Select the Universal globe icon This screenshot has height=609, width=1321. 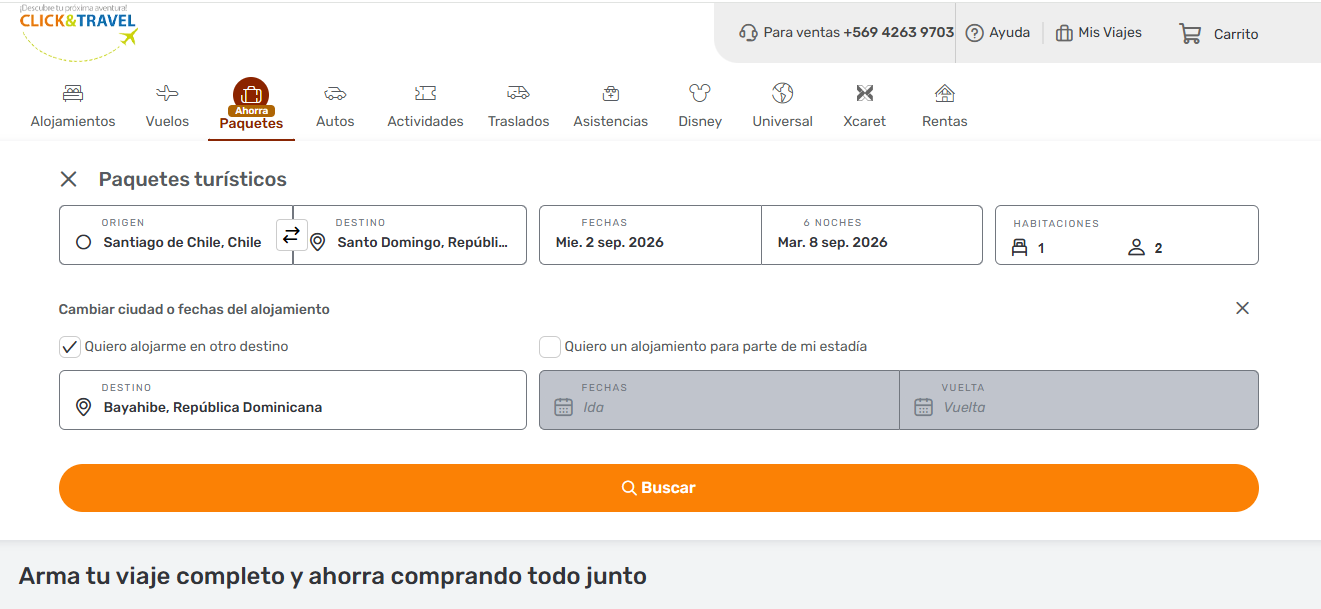(782, 94)
